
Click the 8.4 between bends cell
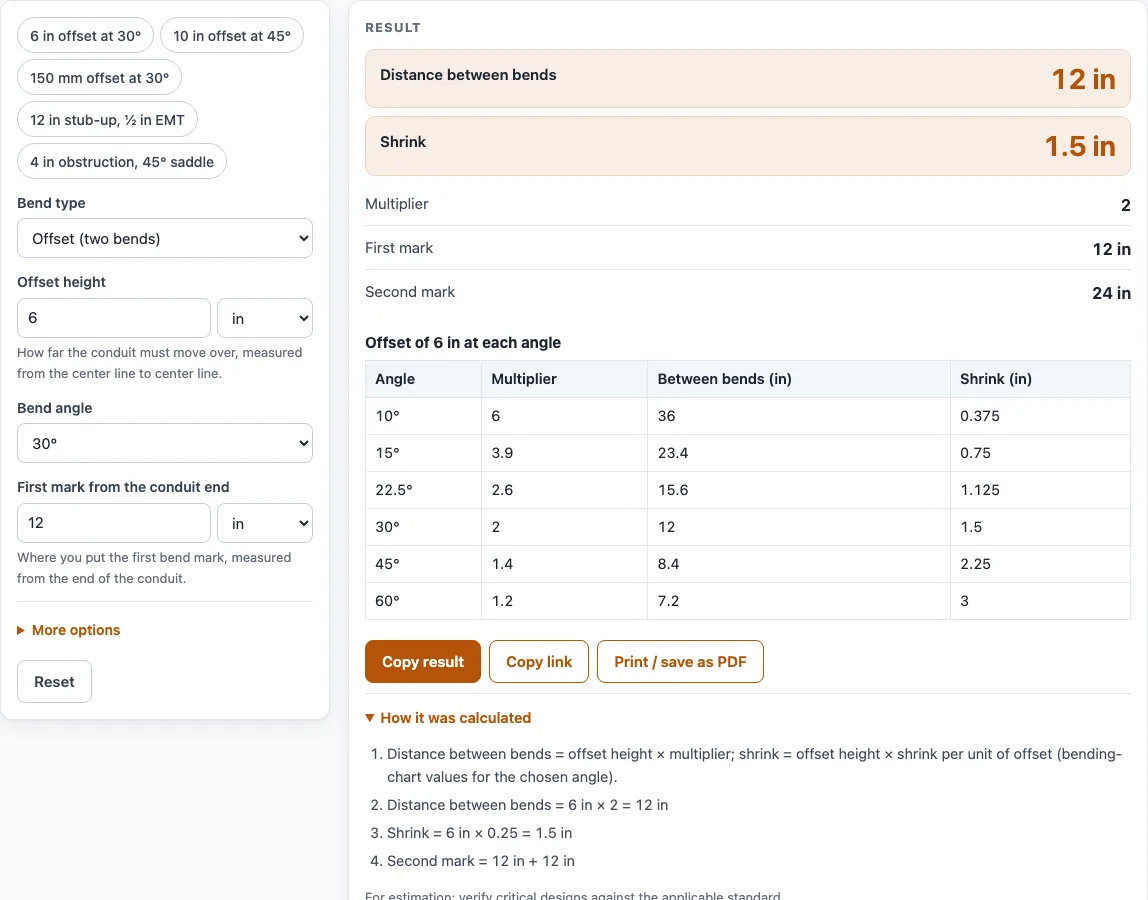799,564
